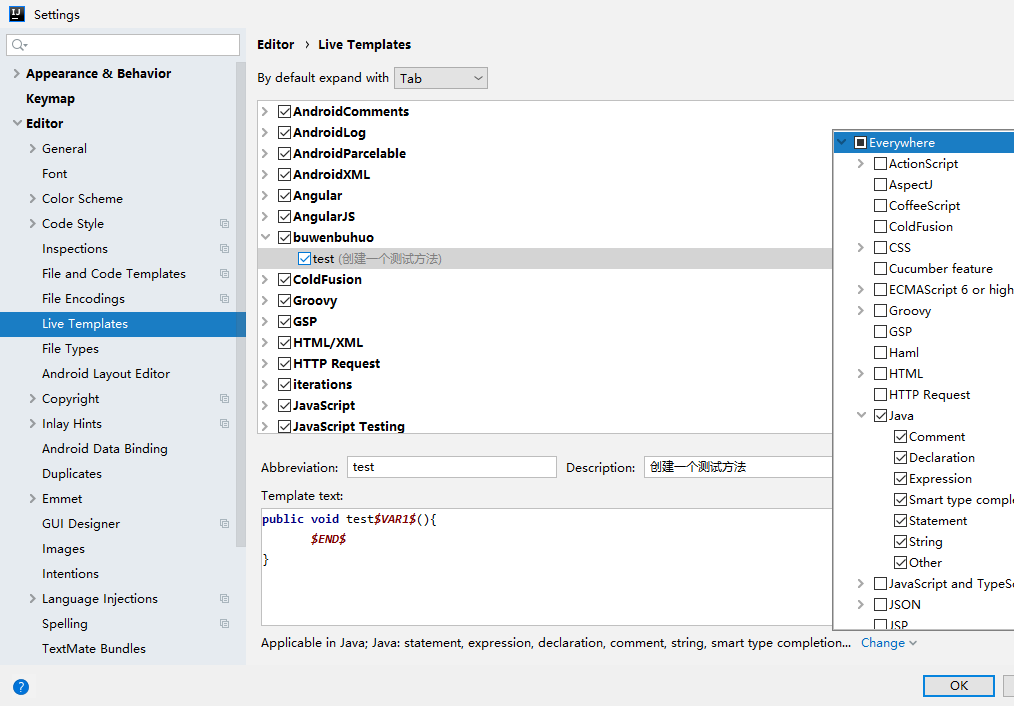Enable the HTTP Request context checkbox
Image resolution: width=1014 pixels, height=706 pixels.
[880, 394]
